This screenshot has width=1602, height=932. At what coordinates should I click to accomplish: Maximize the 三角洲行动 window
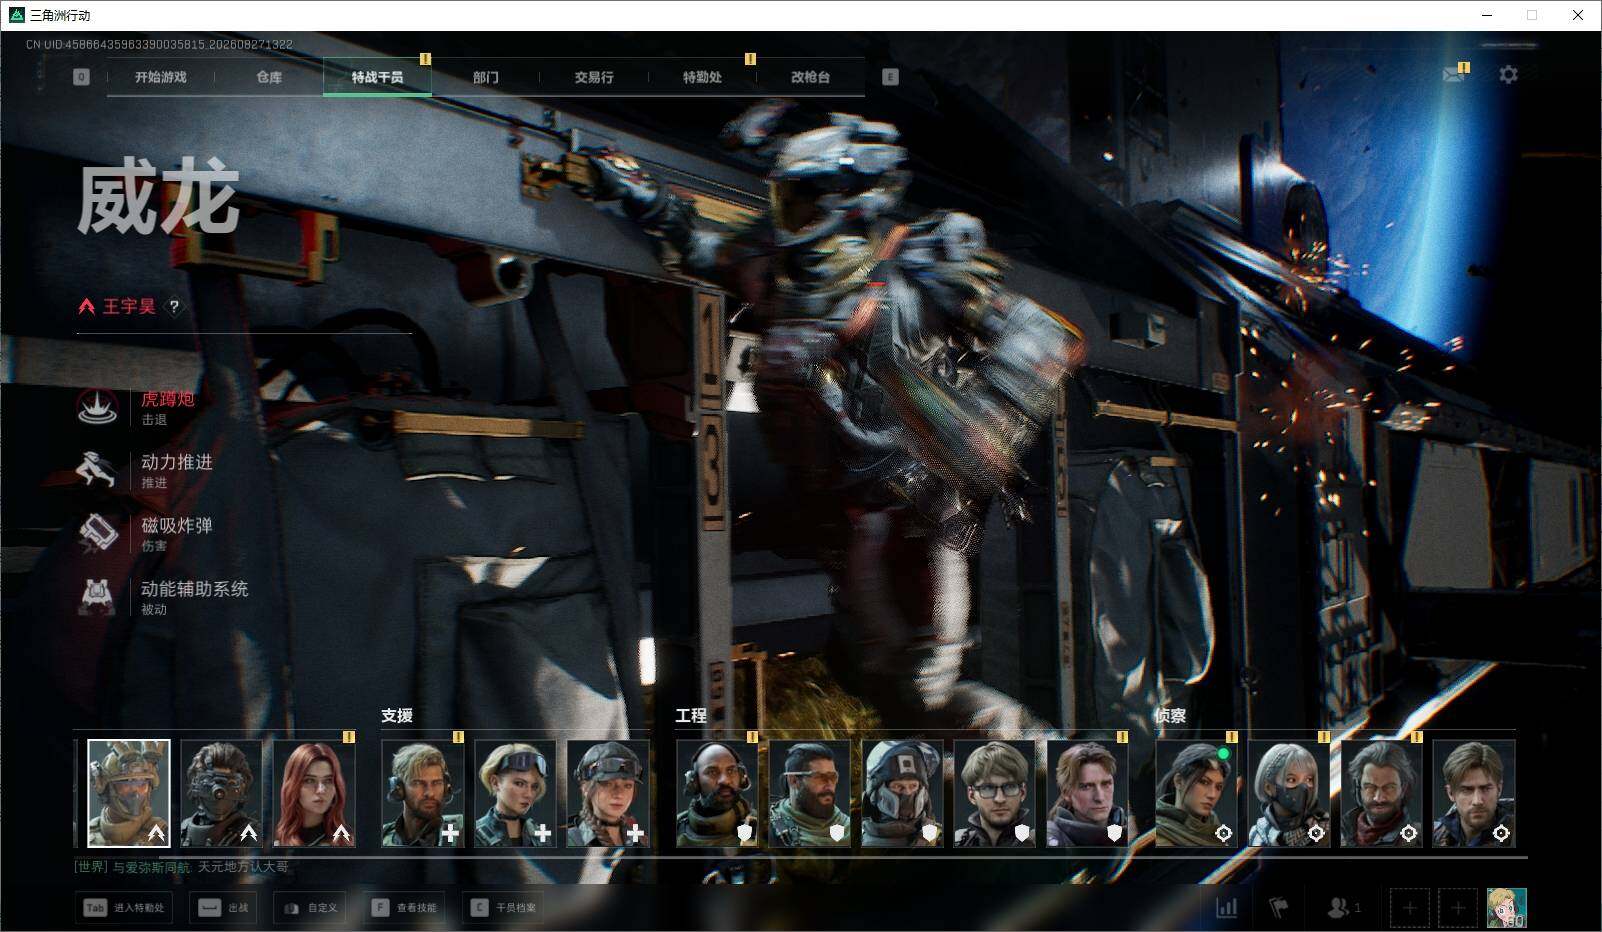pyautogui.click(x=1532, y=15)
